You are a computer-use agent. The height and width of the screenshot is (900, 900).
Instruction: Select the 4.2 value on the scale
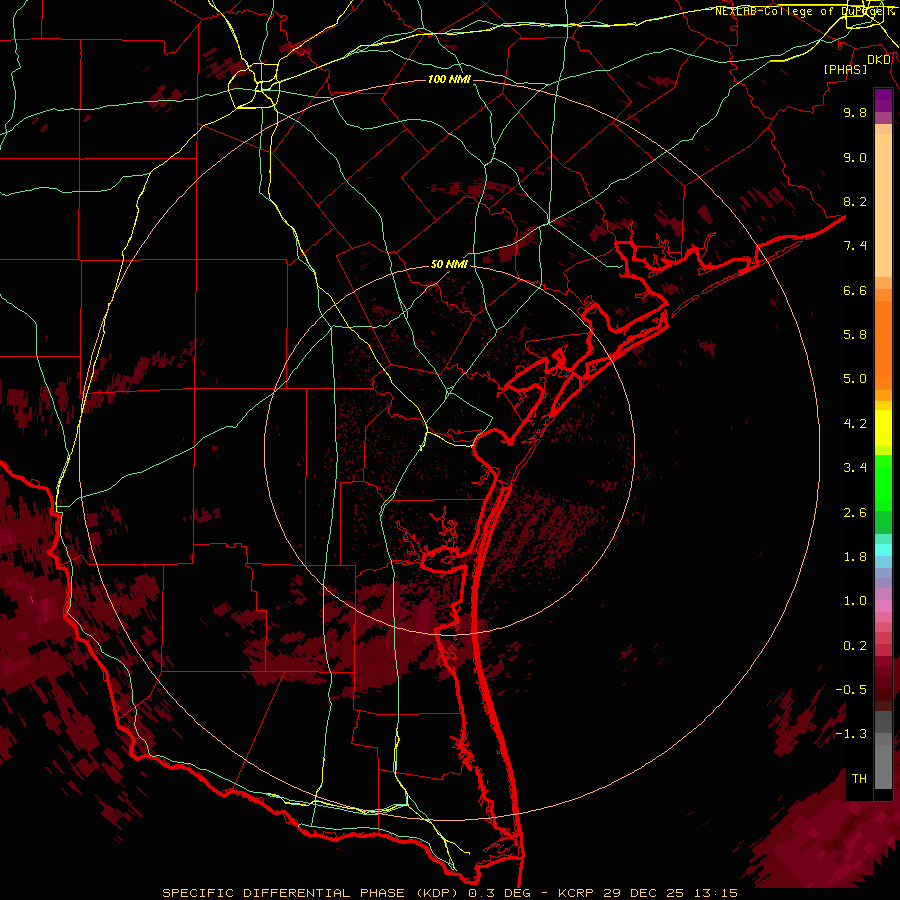855,424
